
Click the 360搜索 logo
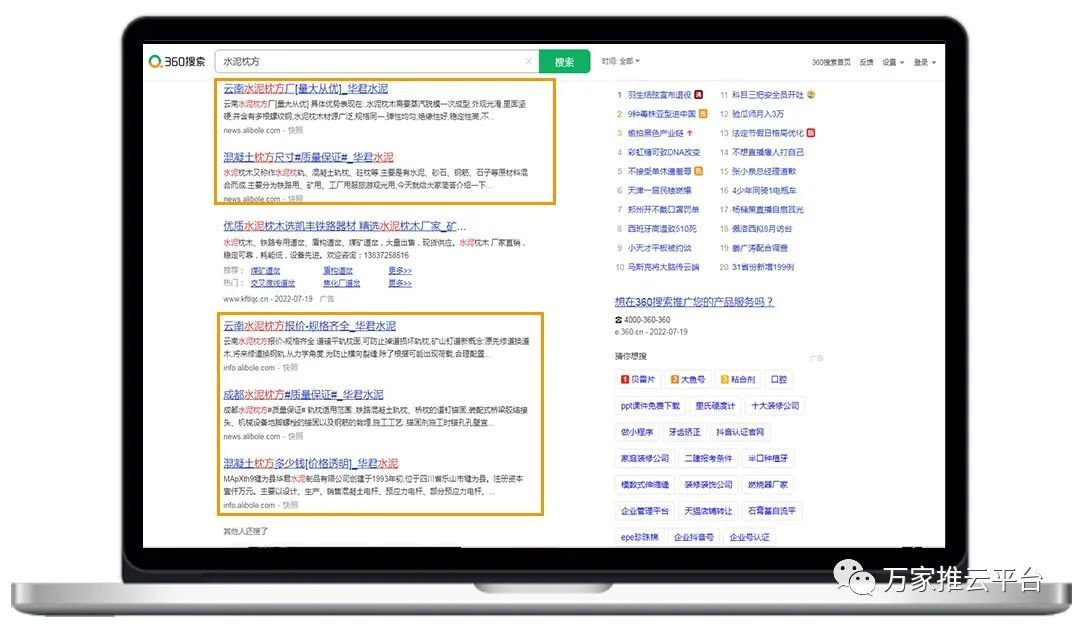tap(177, 62)
